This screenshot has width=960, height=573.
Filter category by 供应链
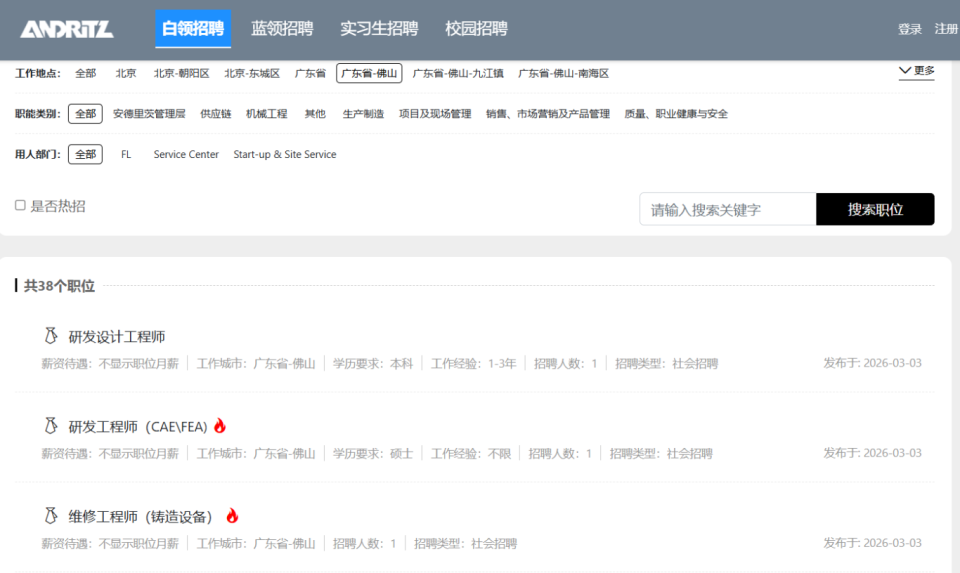216,114
